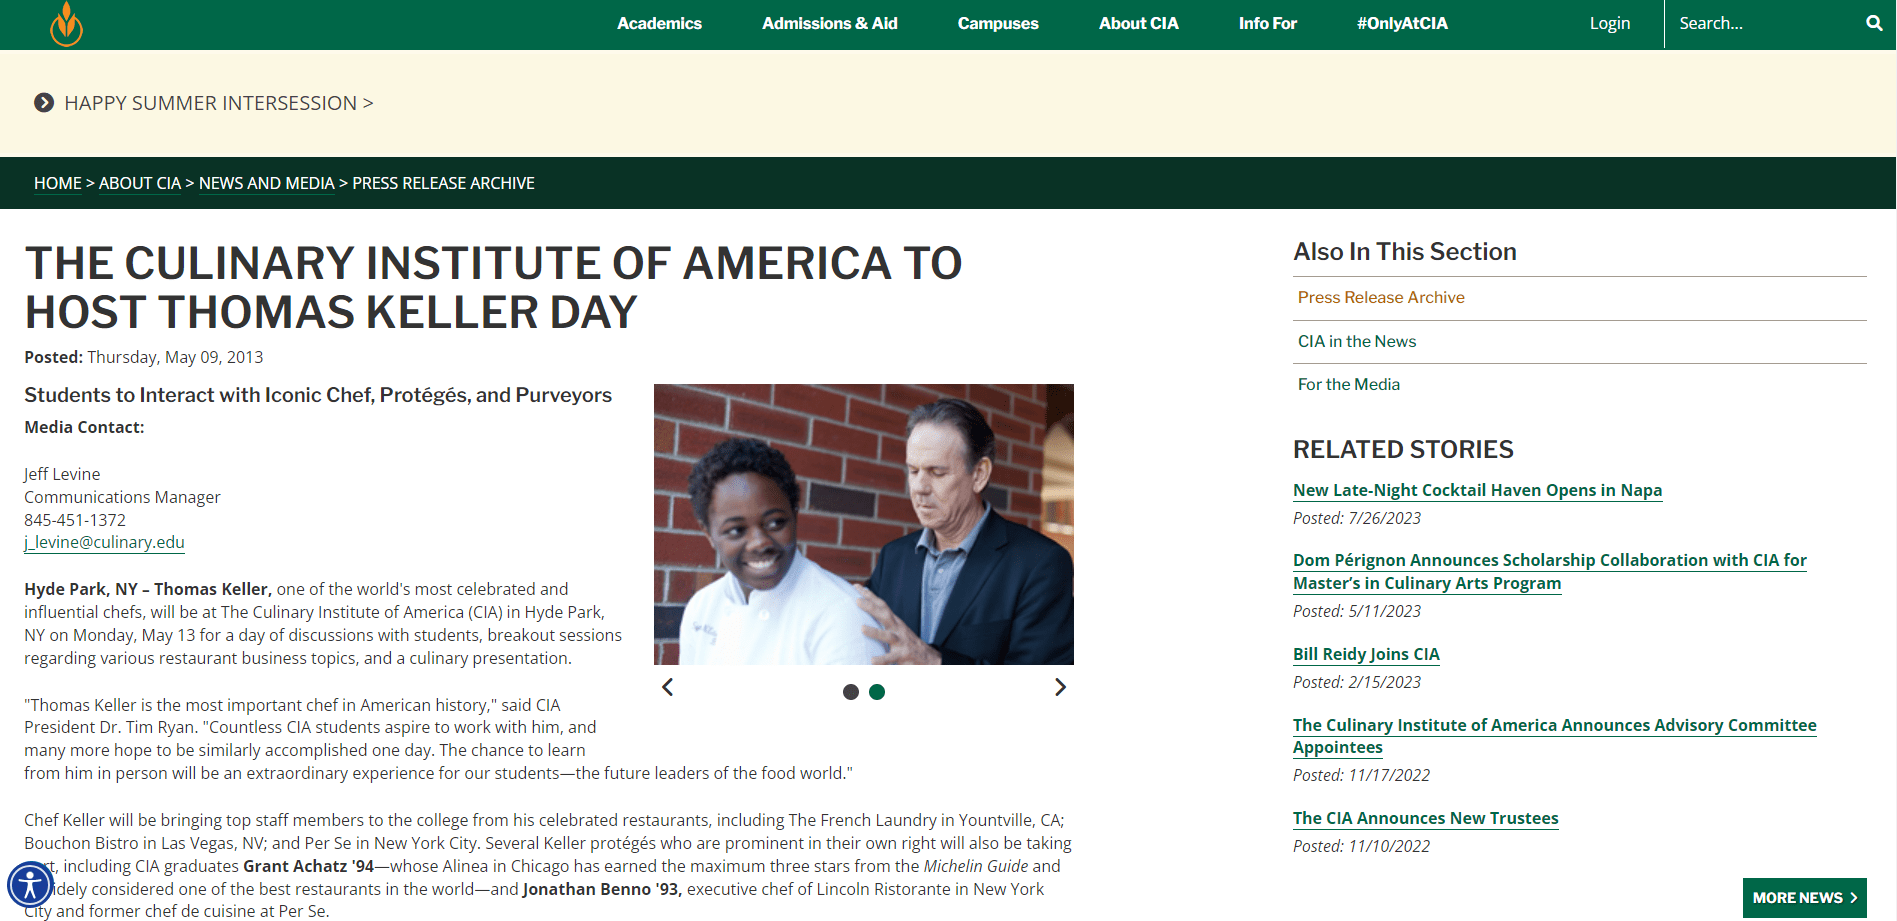Image resolution: width=1897 pixels, height=921 pixels.
Task: Open Press Release Archive sidebar link
Action: point(1381,297)
